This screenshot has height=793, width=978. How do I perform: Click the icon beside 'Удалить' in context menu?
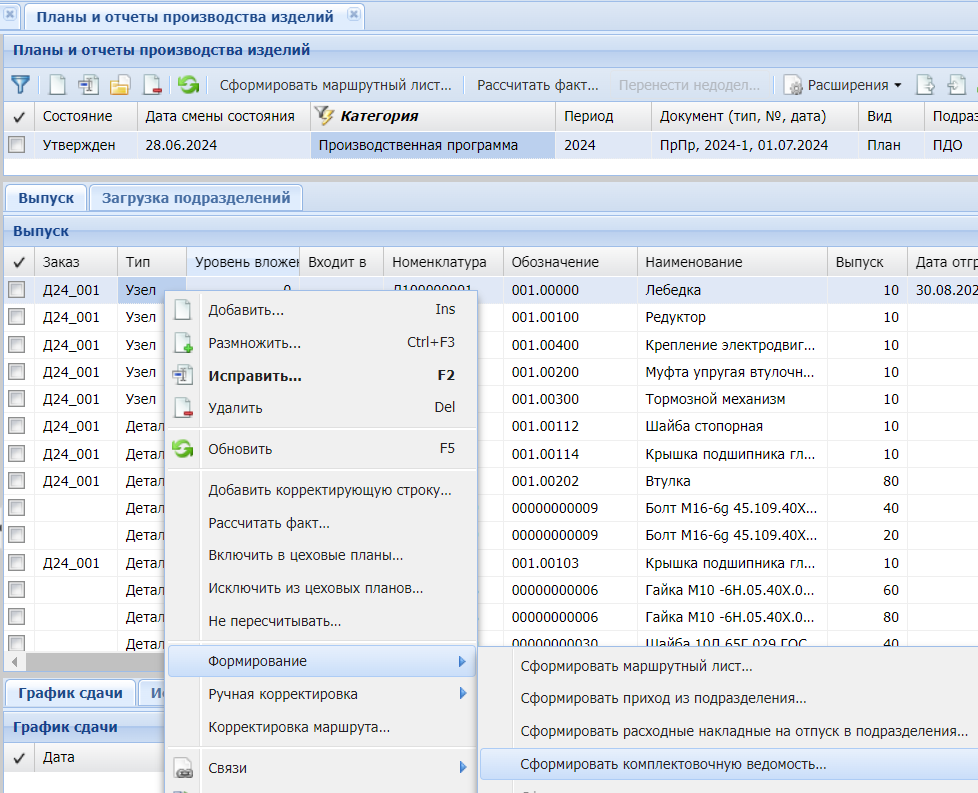coord(183,407)
